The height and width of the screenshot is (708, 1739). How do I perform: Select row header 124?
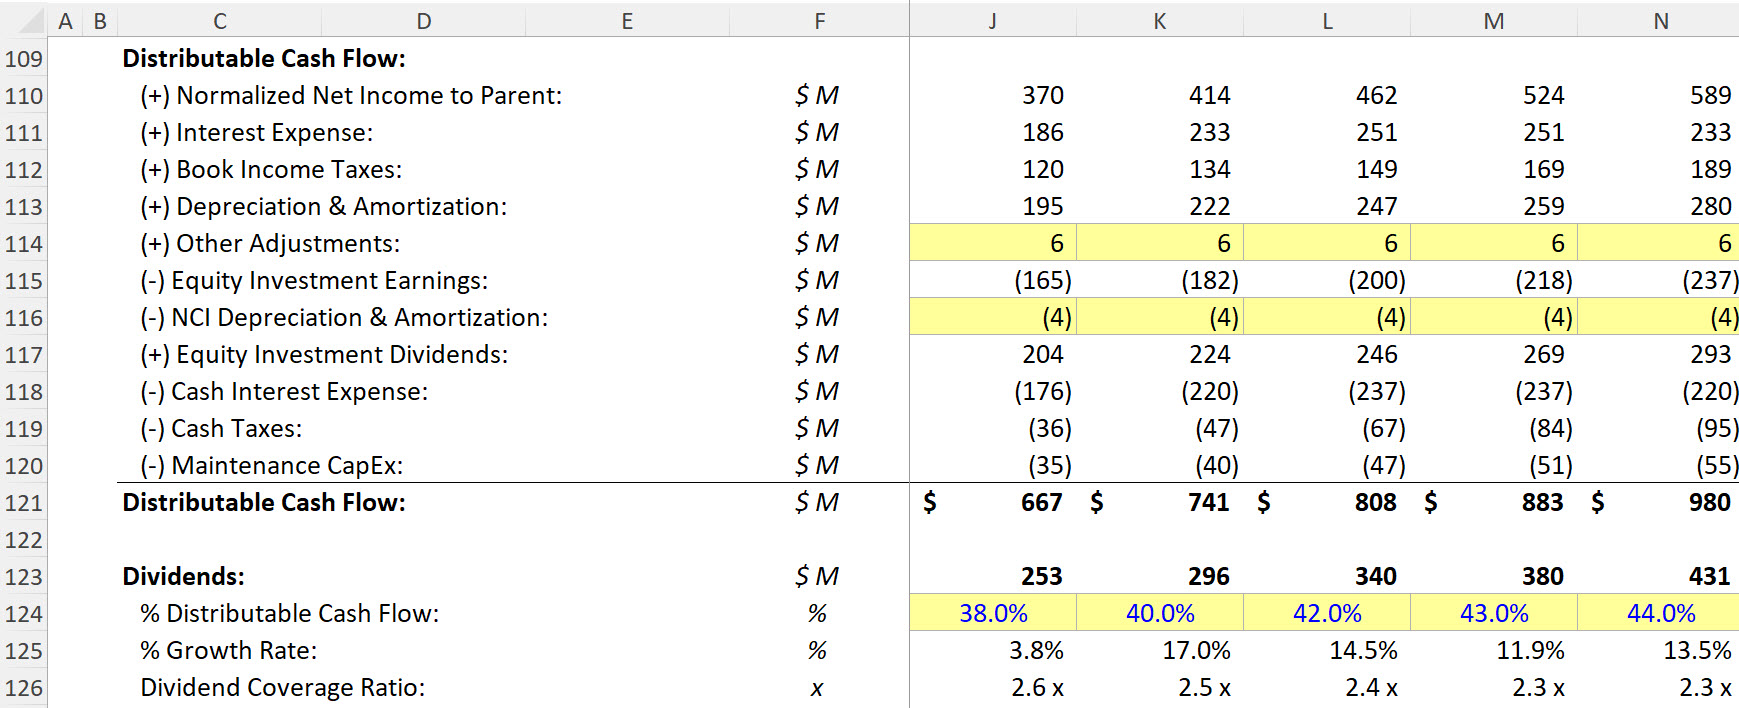(x=24, y=614)
